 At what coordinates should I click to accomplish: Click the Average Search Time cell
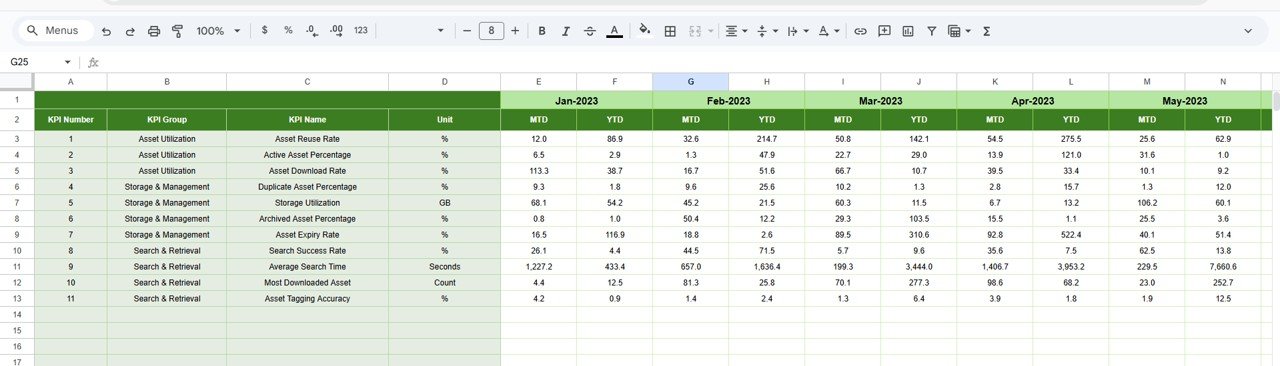[x=307, y=267]
